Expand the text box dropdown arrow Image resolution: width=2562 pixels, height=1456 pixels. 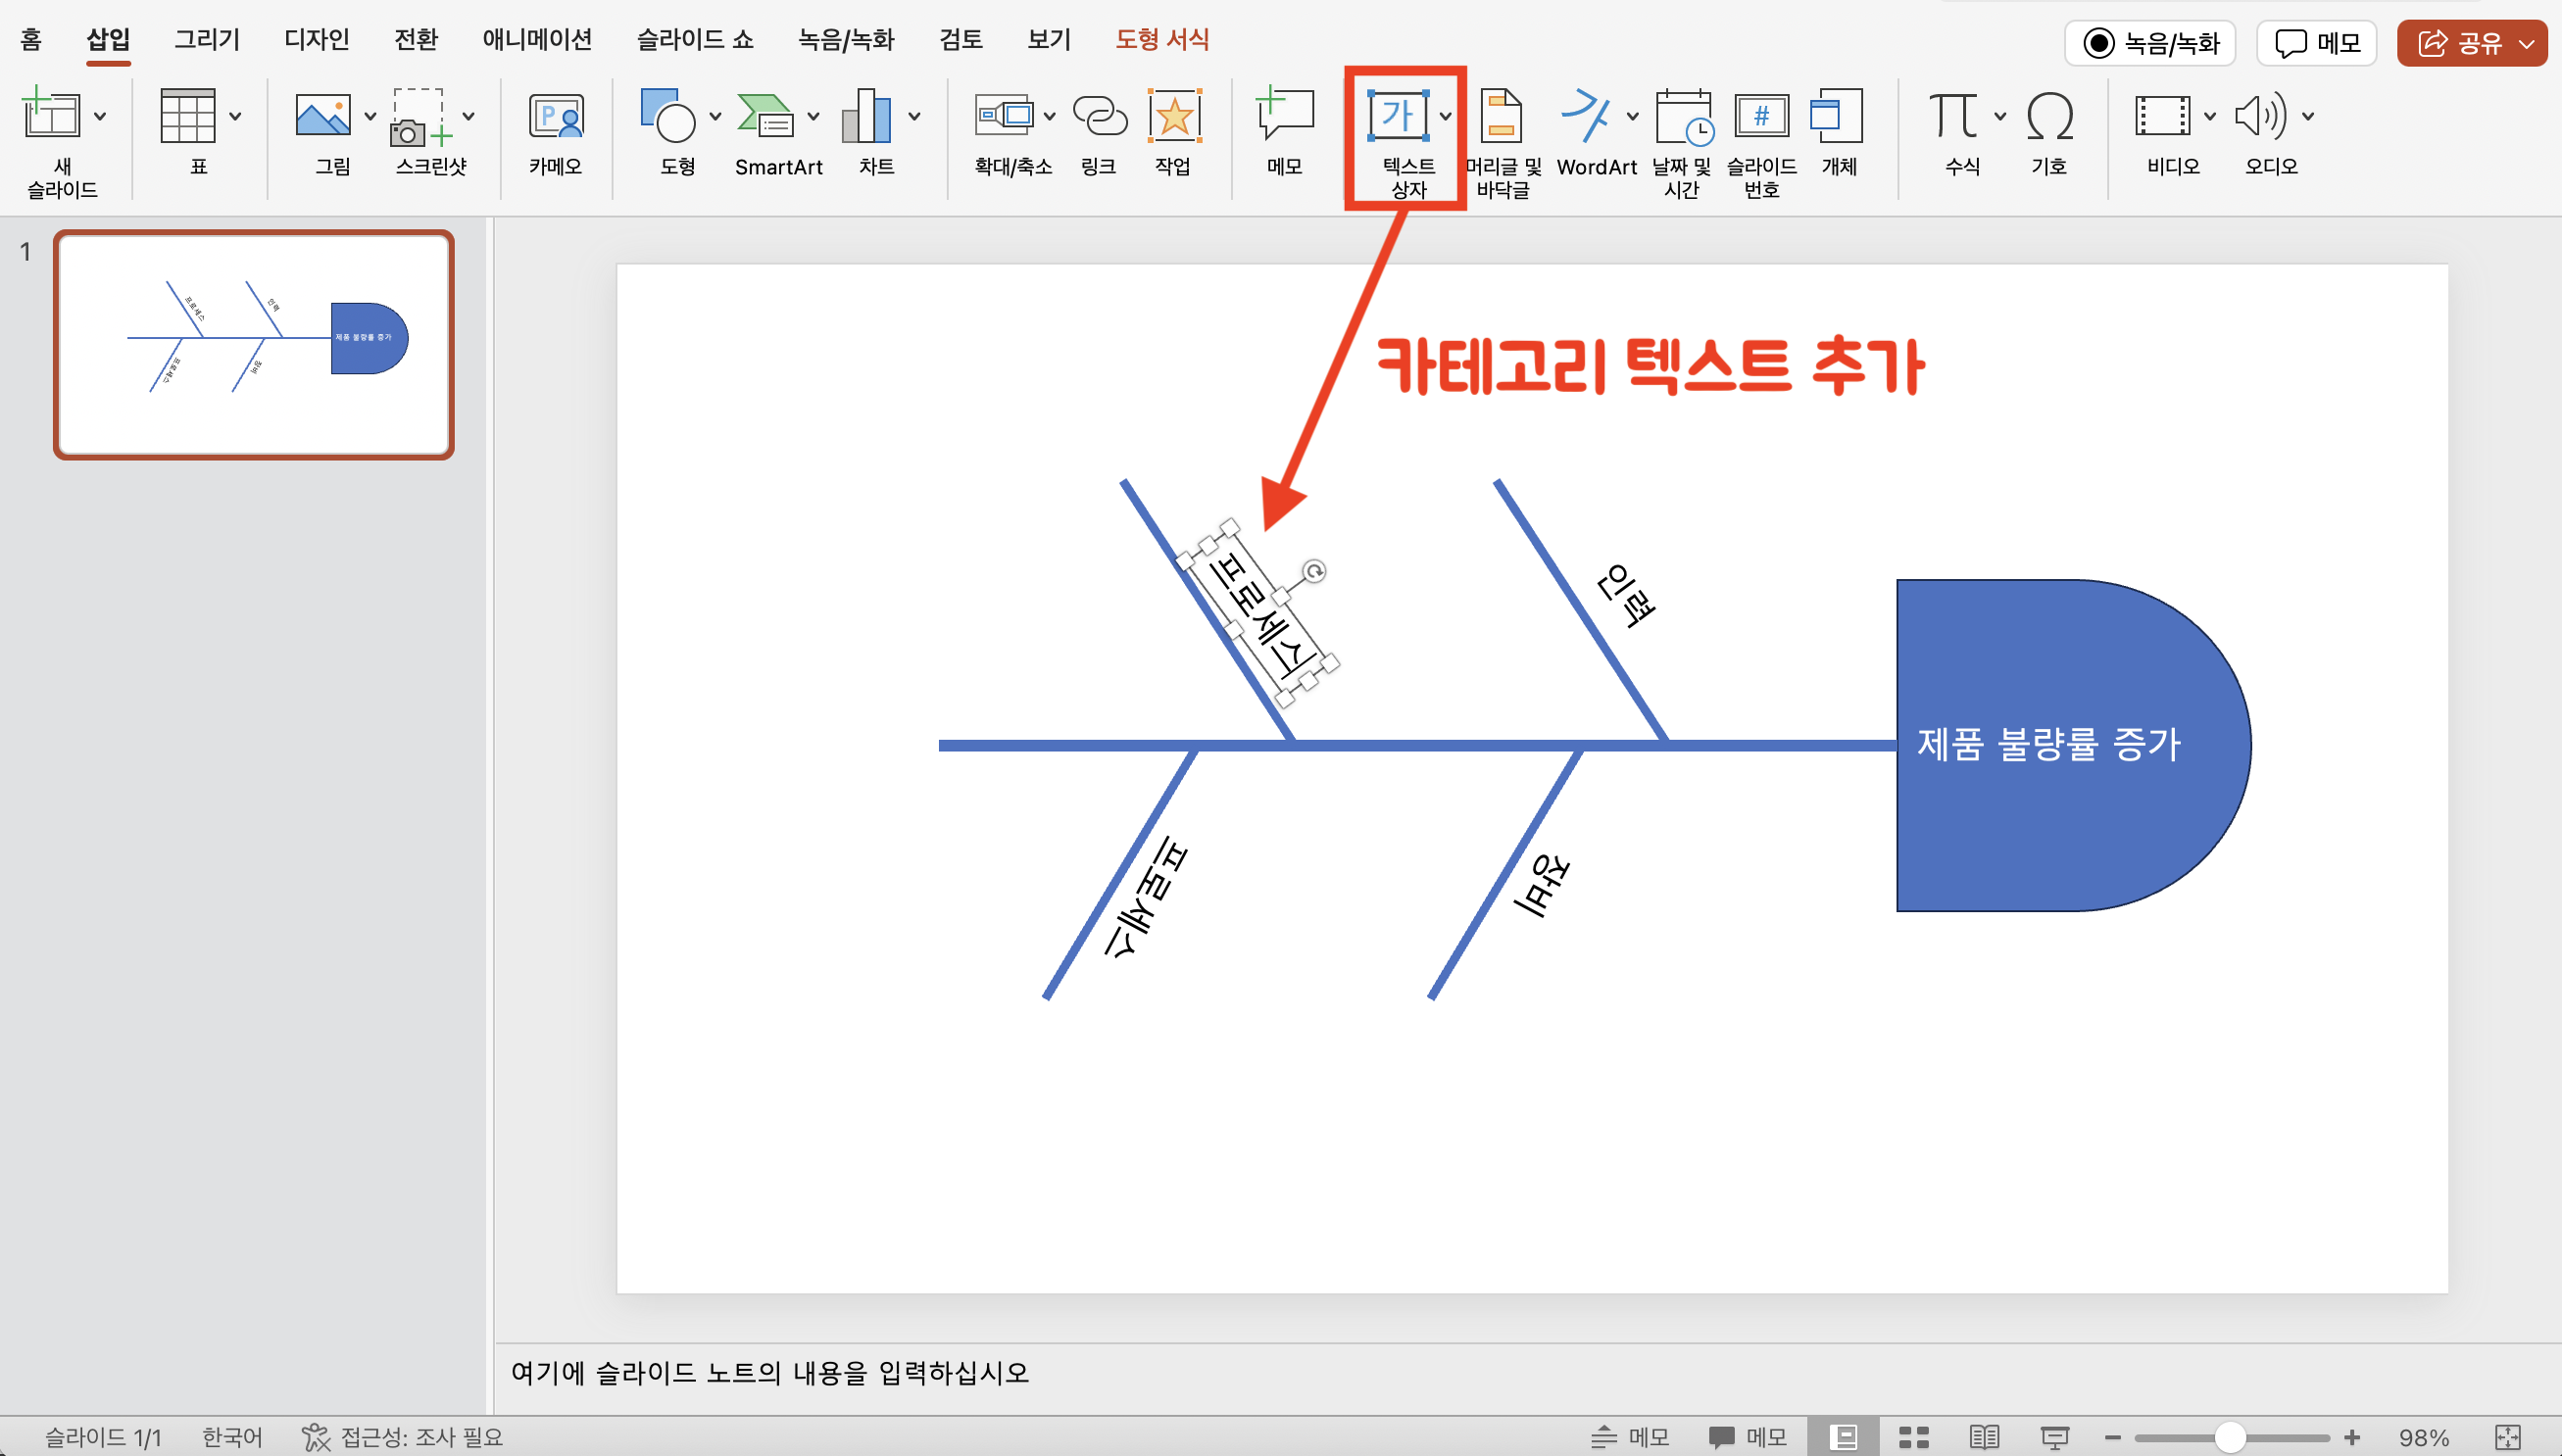coord(1445,116)
